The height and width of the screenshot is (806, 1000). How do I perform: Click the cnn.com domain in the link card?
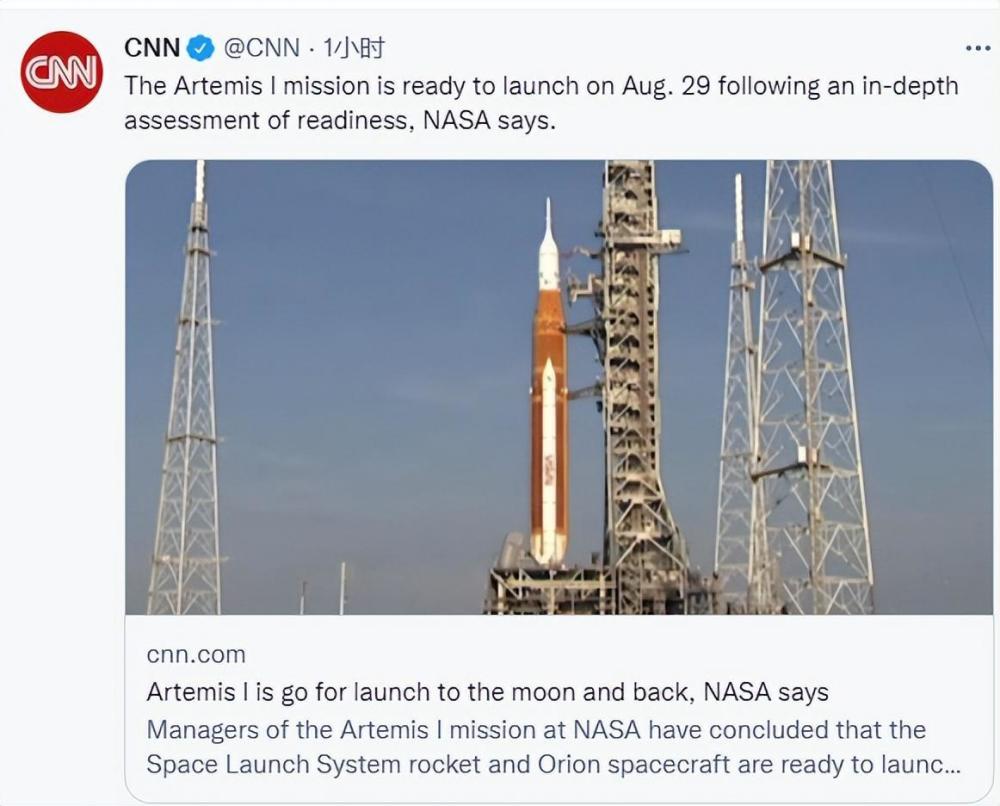195,655
